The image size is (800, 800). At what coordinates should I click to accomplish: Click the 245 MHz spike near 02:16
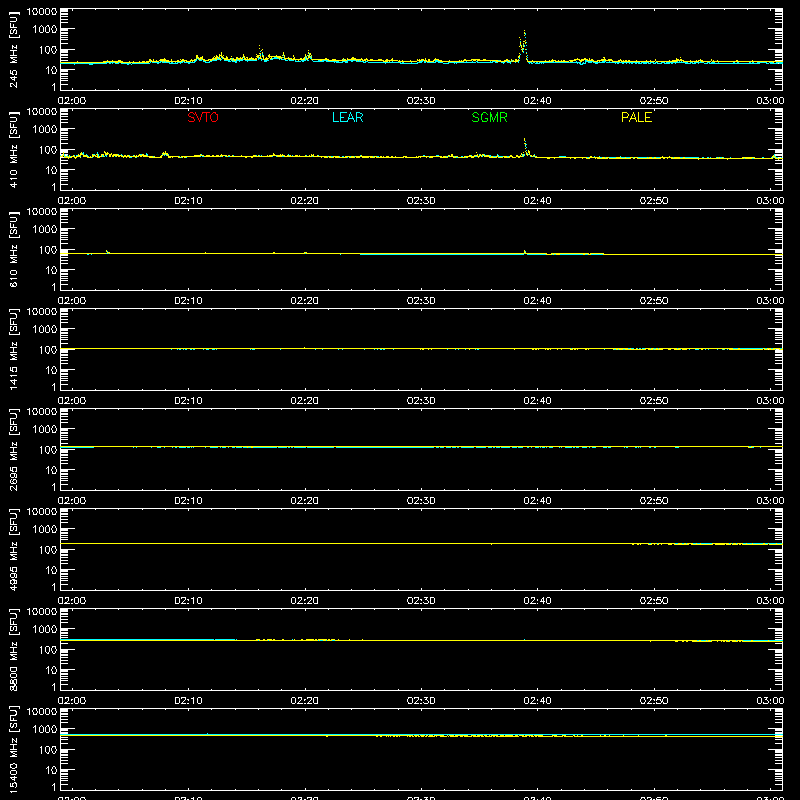pyautogui.click(x=259, y=47)
